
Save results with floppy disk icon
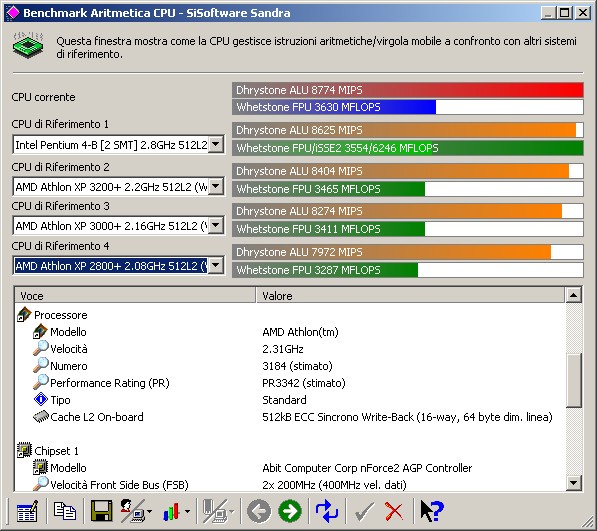click(x=101, y=511)
